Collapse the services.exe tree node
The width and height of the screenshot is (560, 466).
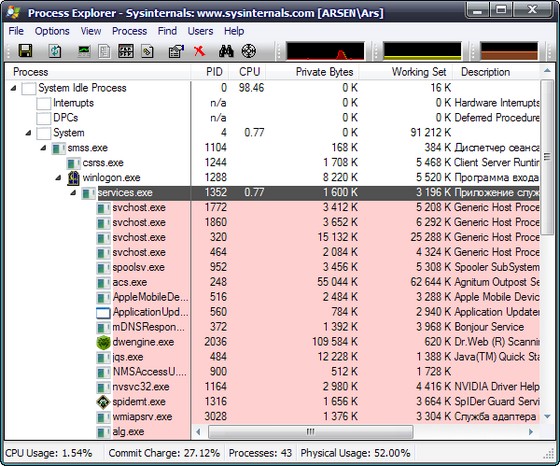[x=74, y=193]
